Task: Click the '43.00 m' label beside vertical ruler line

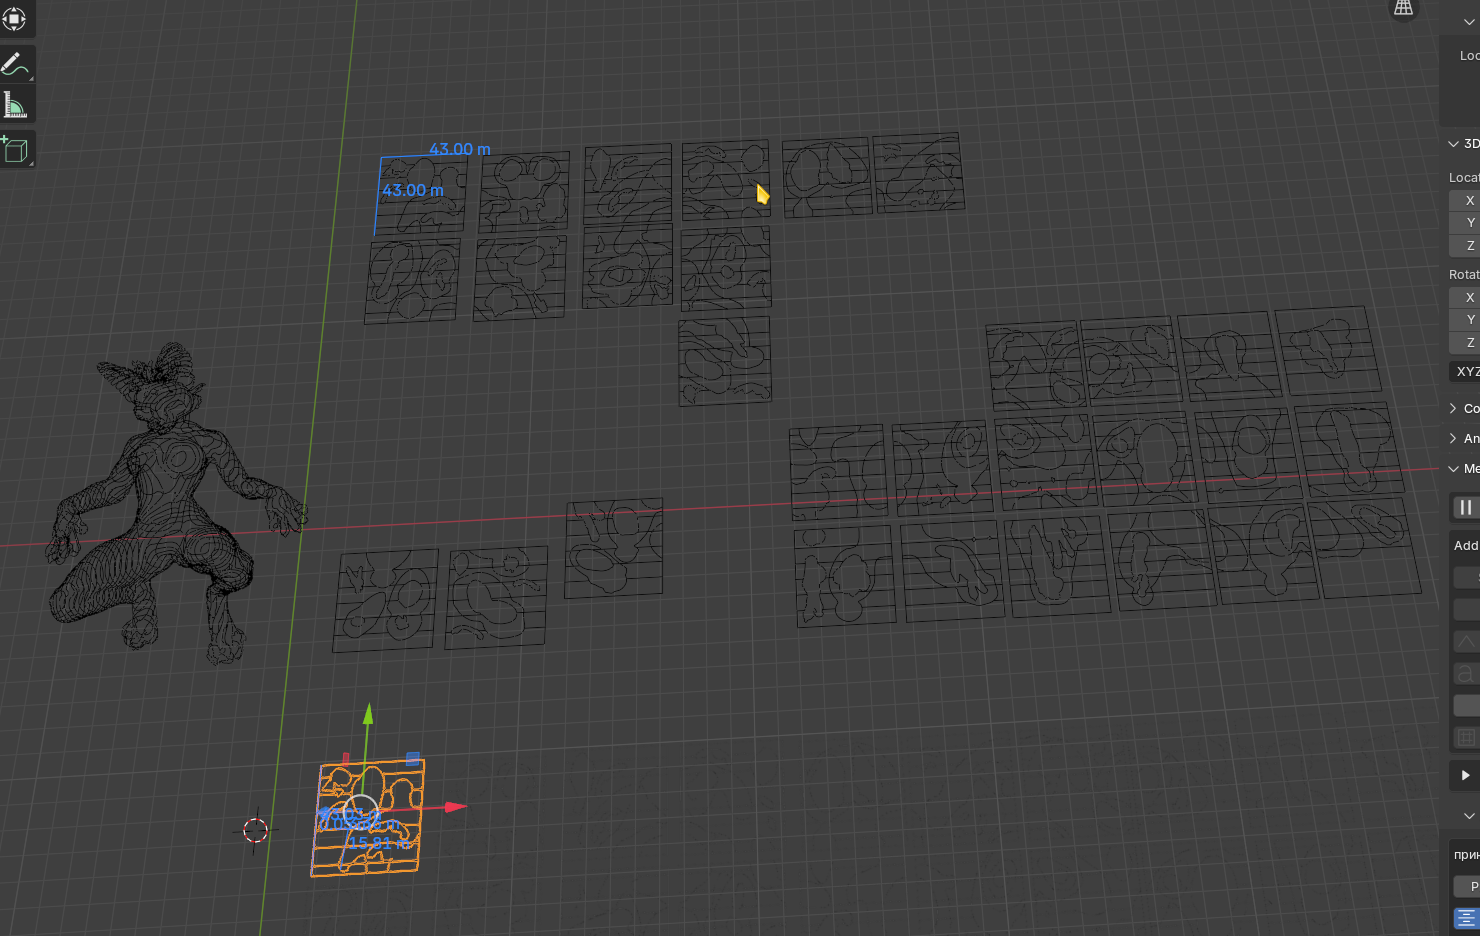Action: (412, 190)
